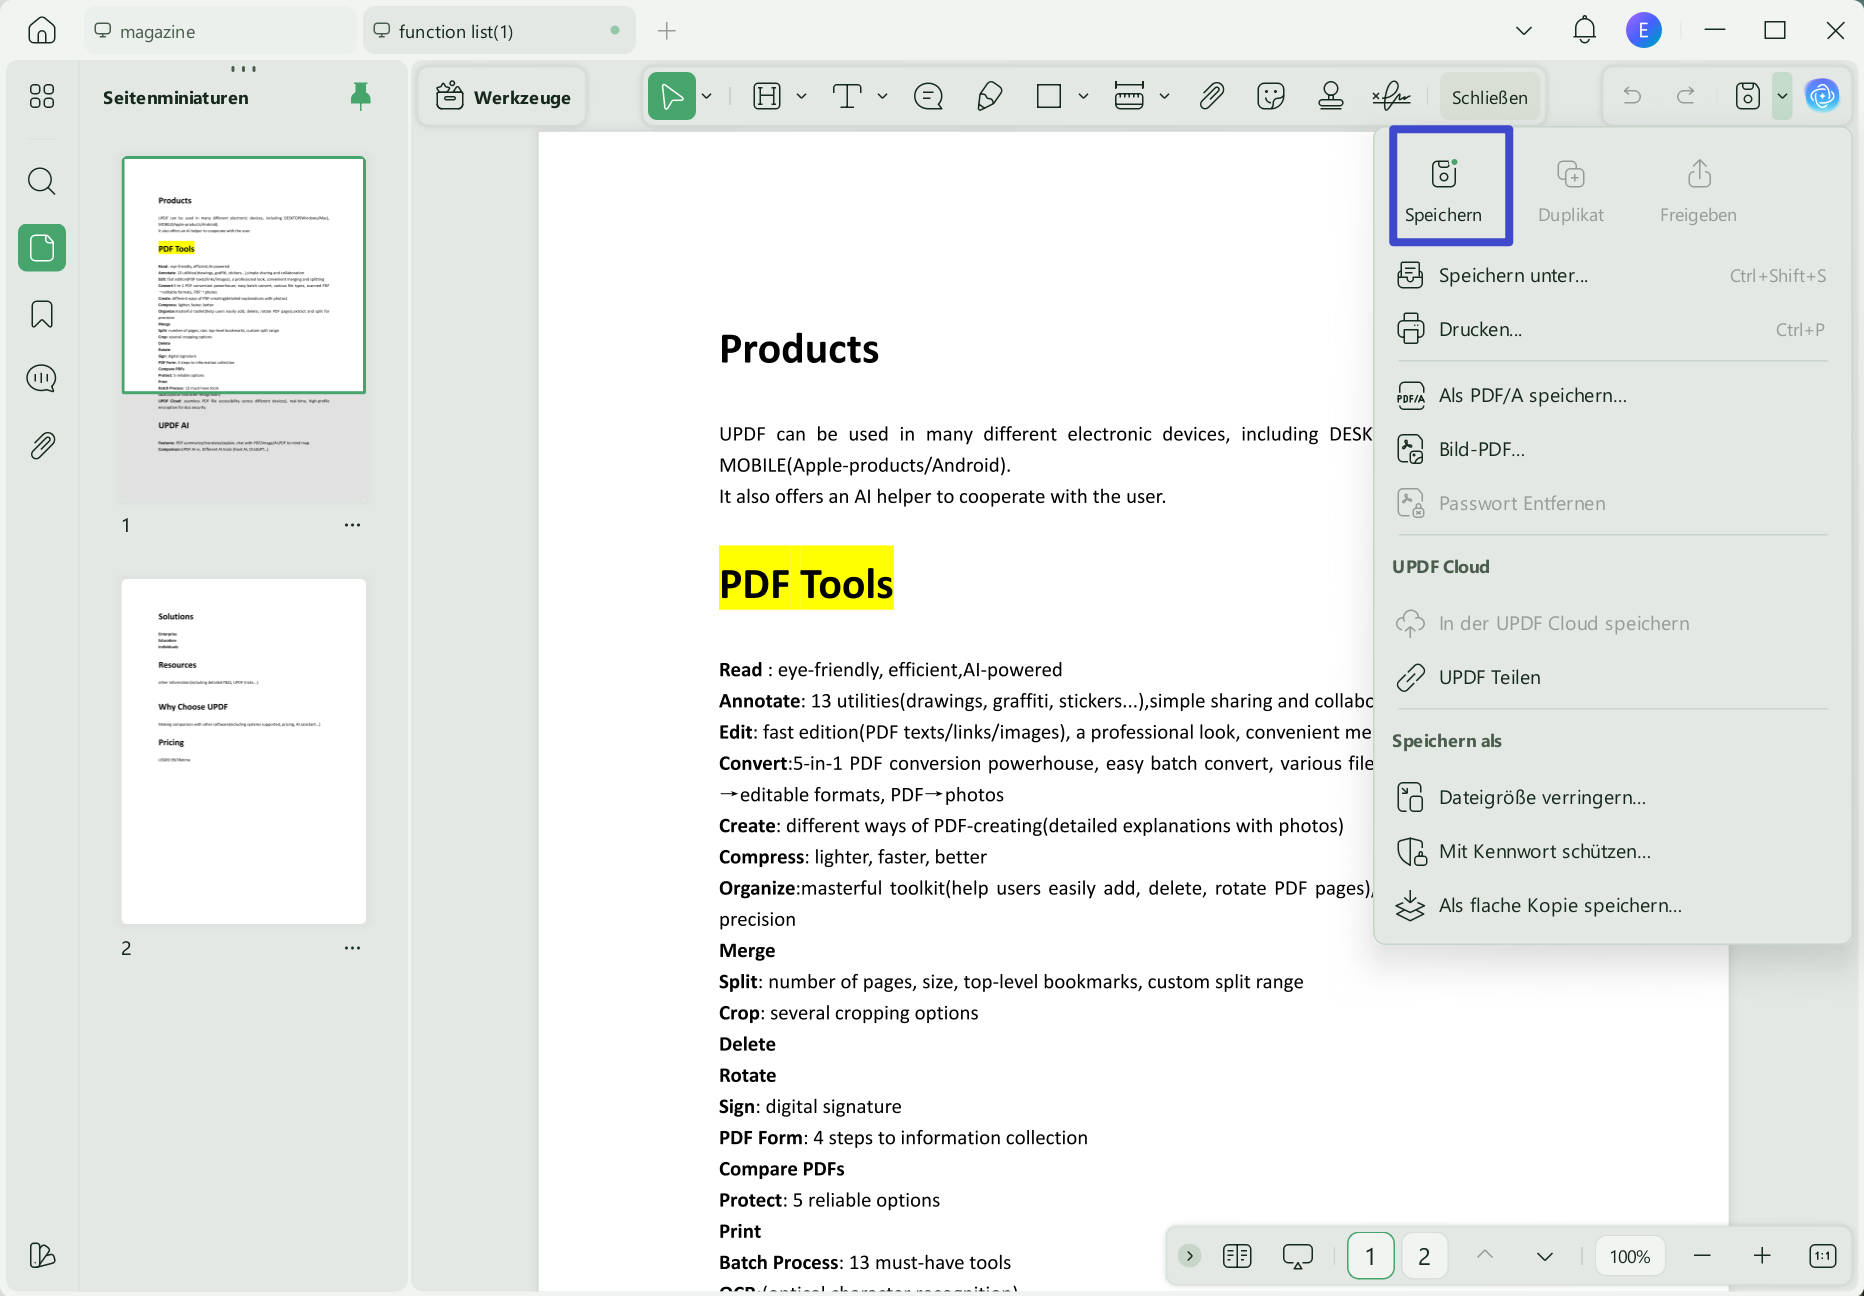Open the bookmarks sidebar panel
This screenshot has height=1296, width=1864.
click(x=42, y=314)
